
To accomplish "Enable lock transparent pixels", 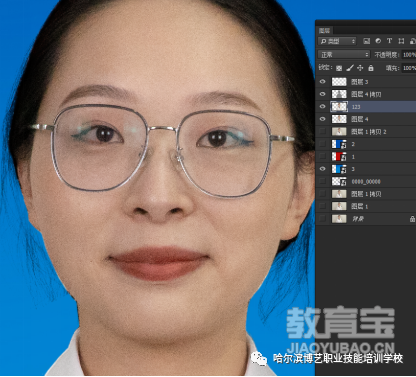I will tap(339, 68).
